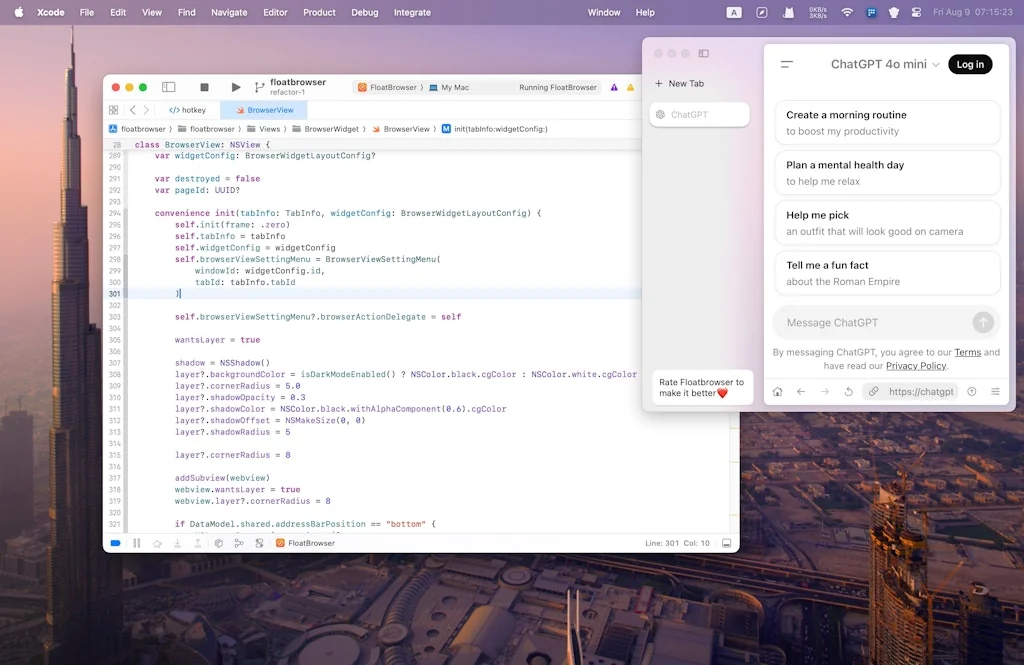
Task: Click the related items grid icon
Action: point(113,110)
